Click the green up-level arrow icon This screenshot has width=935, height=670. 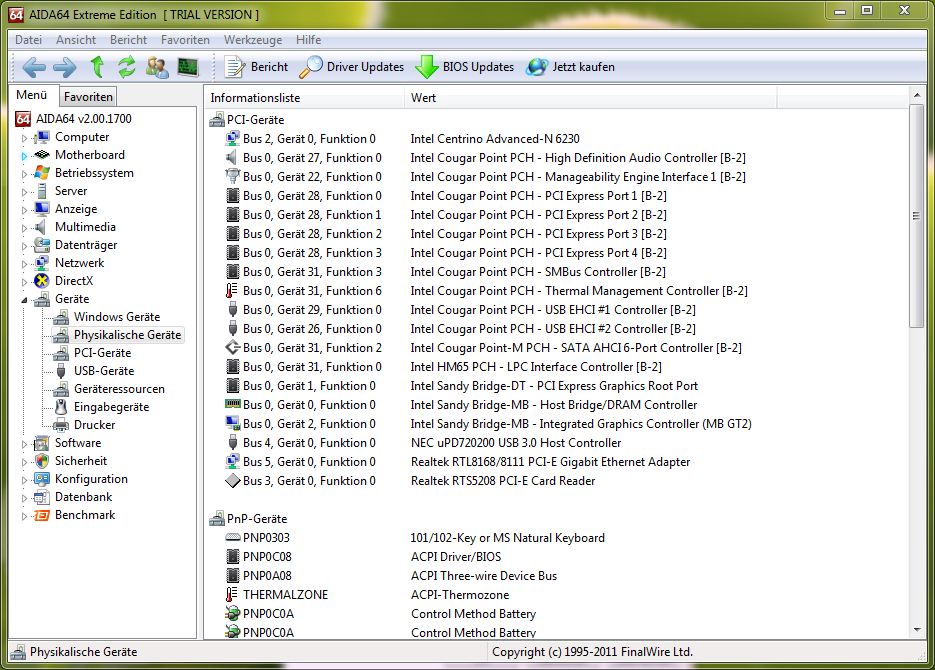click(97, 67)
